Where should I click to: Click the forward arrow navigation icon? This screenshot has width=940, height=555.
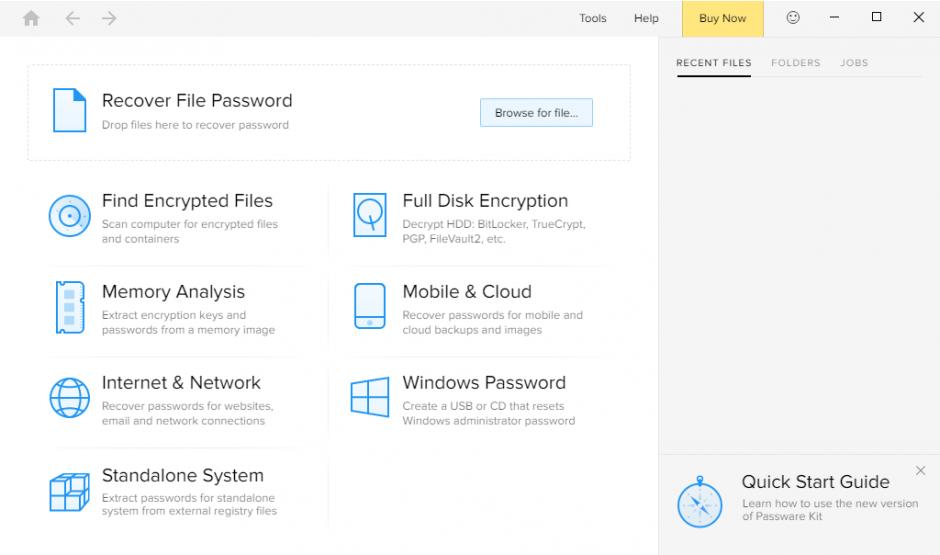[x=109, y=18]
